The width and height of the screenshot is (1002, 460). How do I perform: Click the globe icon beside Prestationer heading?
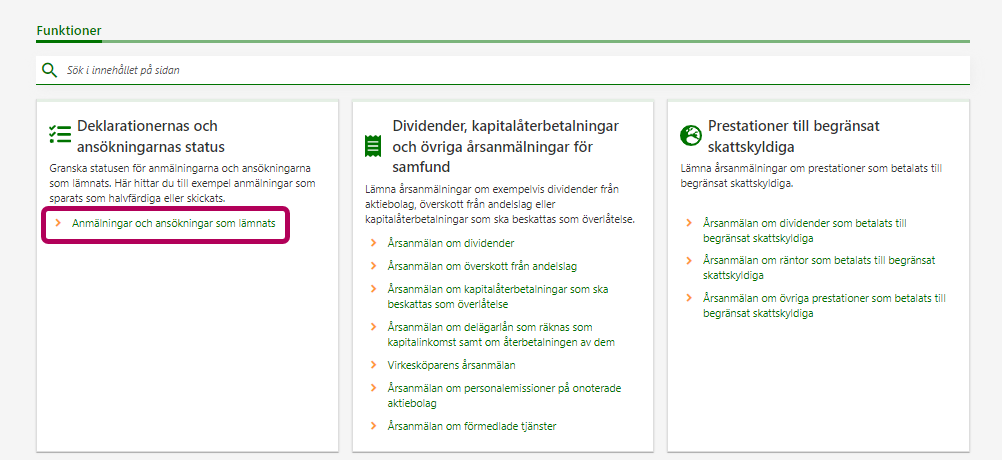tap(690, 135)
